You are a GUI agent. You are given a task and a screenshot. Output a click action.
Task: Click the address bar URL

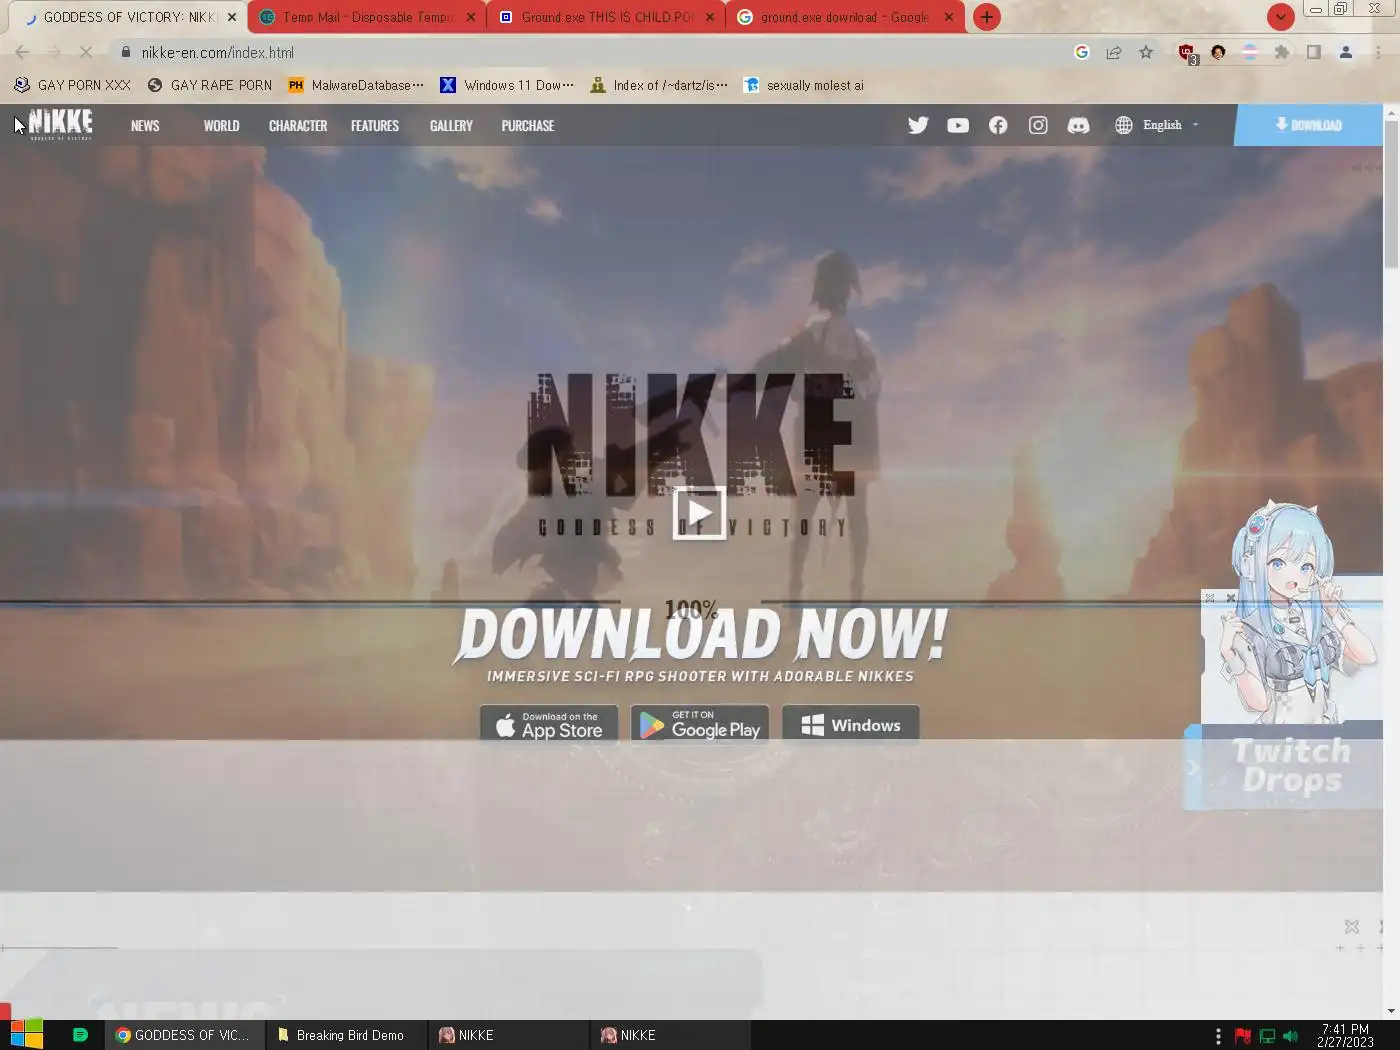click(218, 52)
